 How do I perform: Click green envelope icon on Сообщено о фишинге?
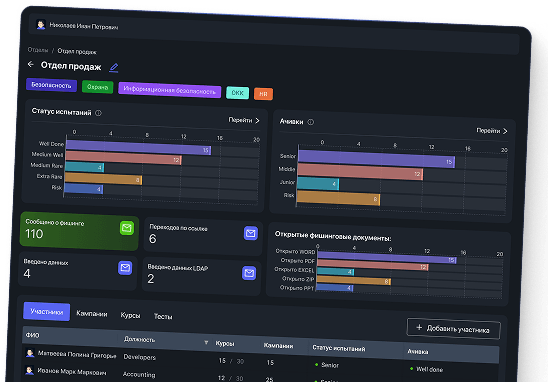tap(127, 228)
